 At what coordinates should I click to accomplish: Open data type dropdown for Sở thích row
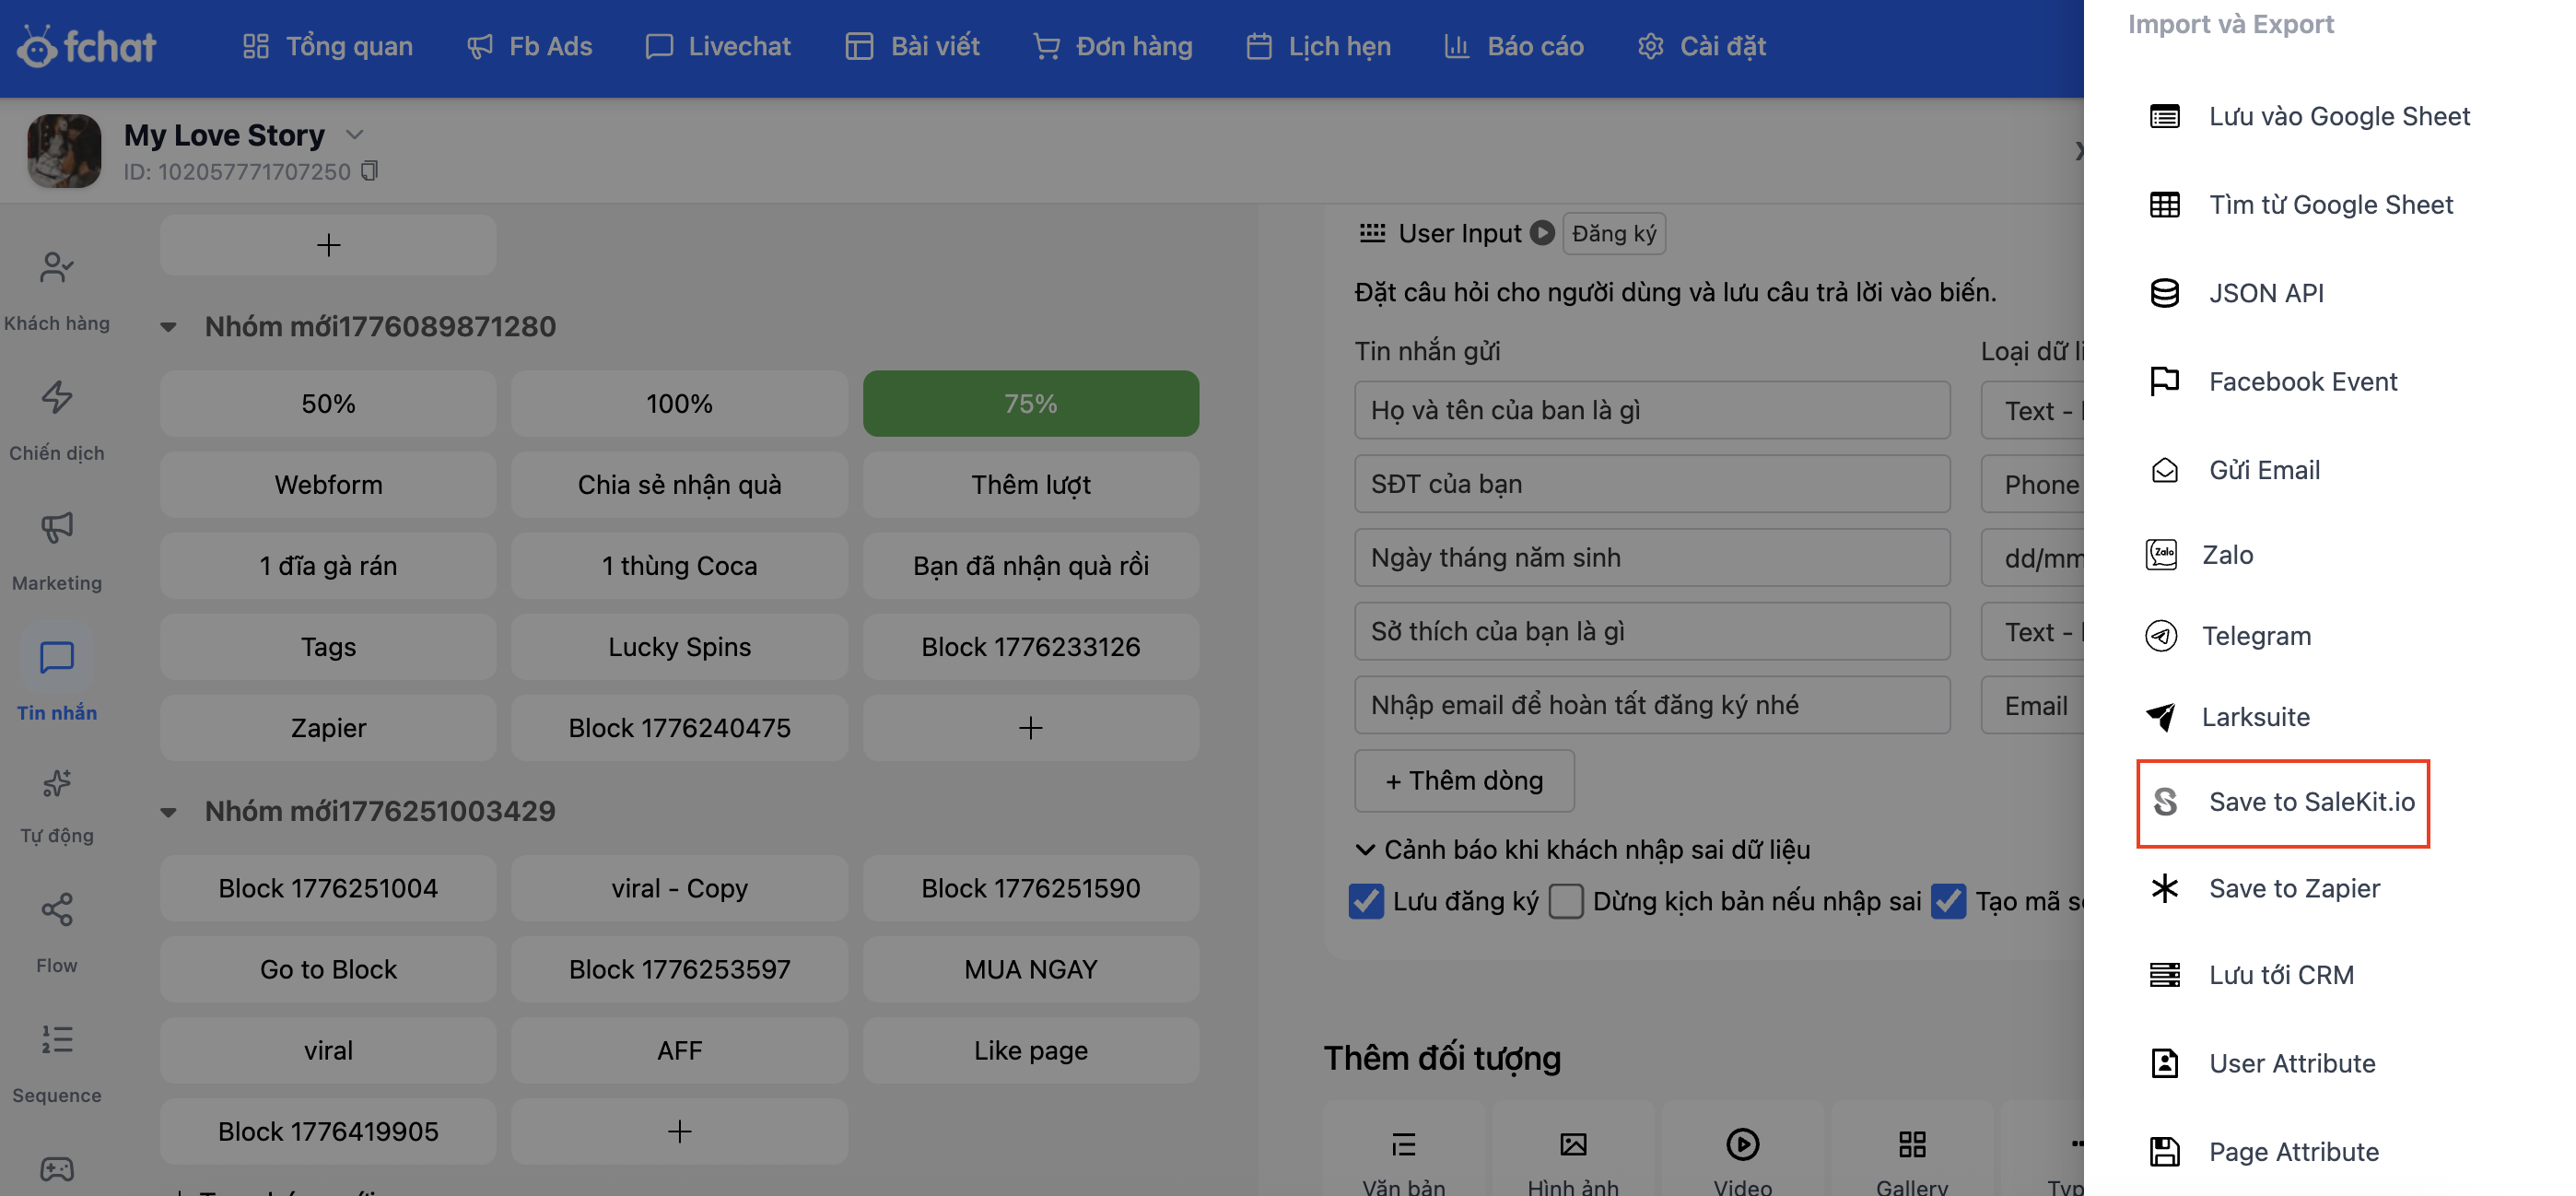pyautogui.click(x=2034, y=631)
